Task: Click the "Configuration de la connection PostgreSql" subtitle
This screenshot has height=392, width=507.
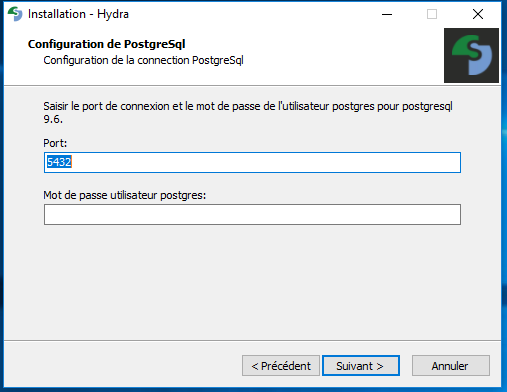Action: point(143,60)
